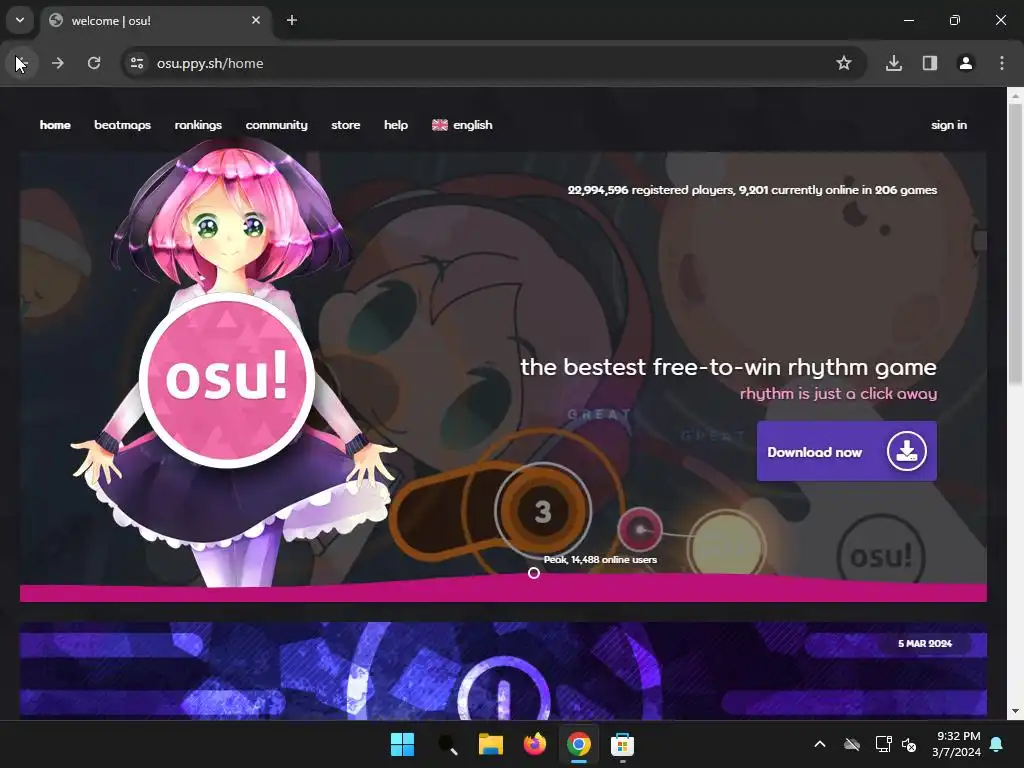
Task: Click the sign in link
Action: click(x=949, y=125)
